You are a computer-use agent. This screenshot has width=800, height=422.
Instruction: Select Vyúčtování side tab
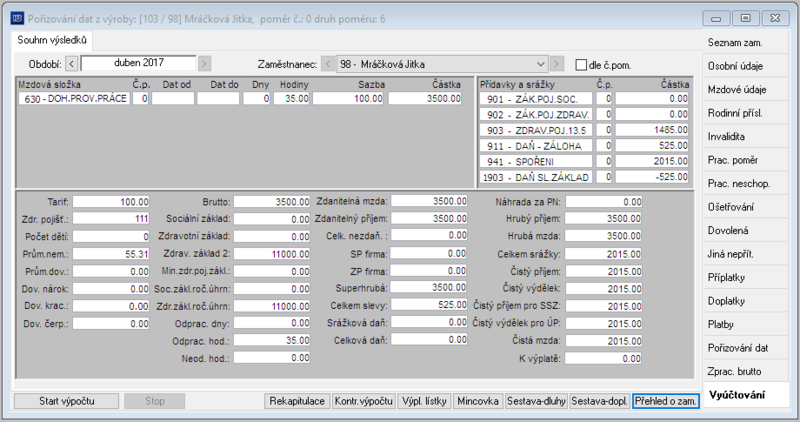(745, 395)
